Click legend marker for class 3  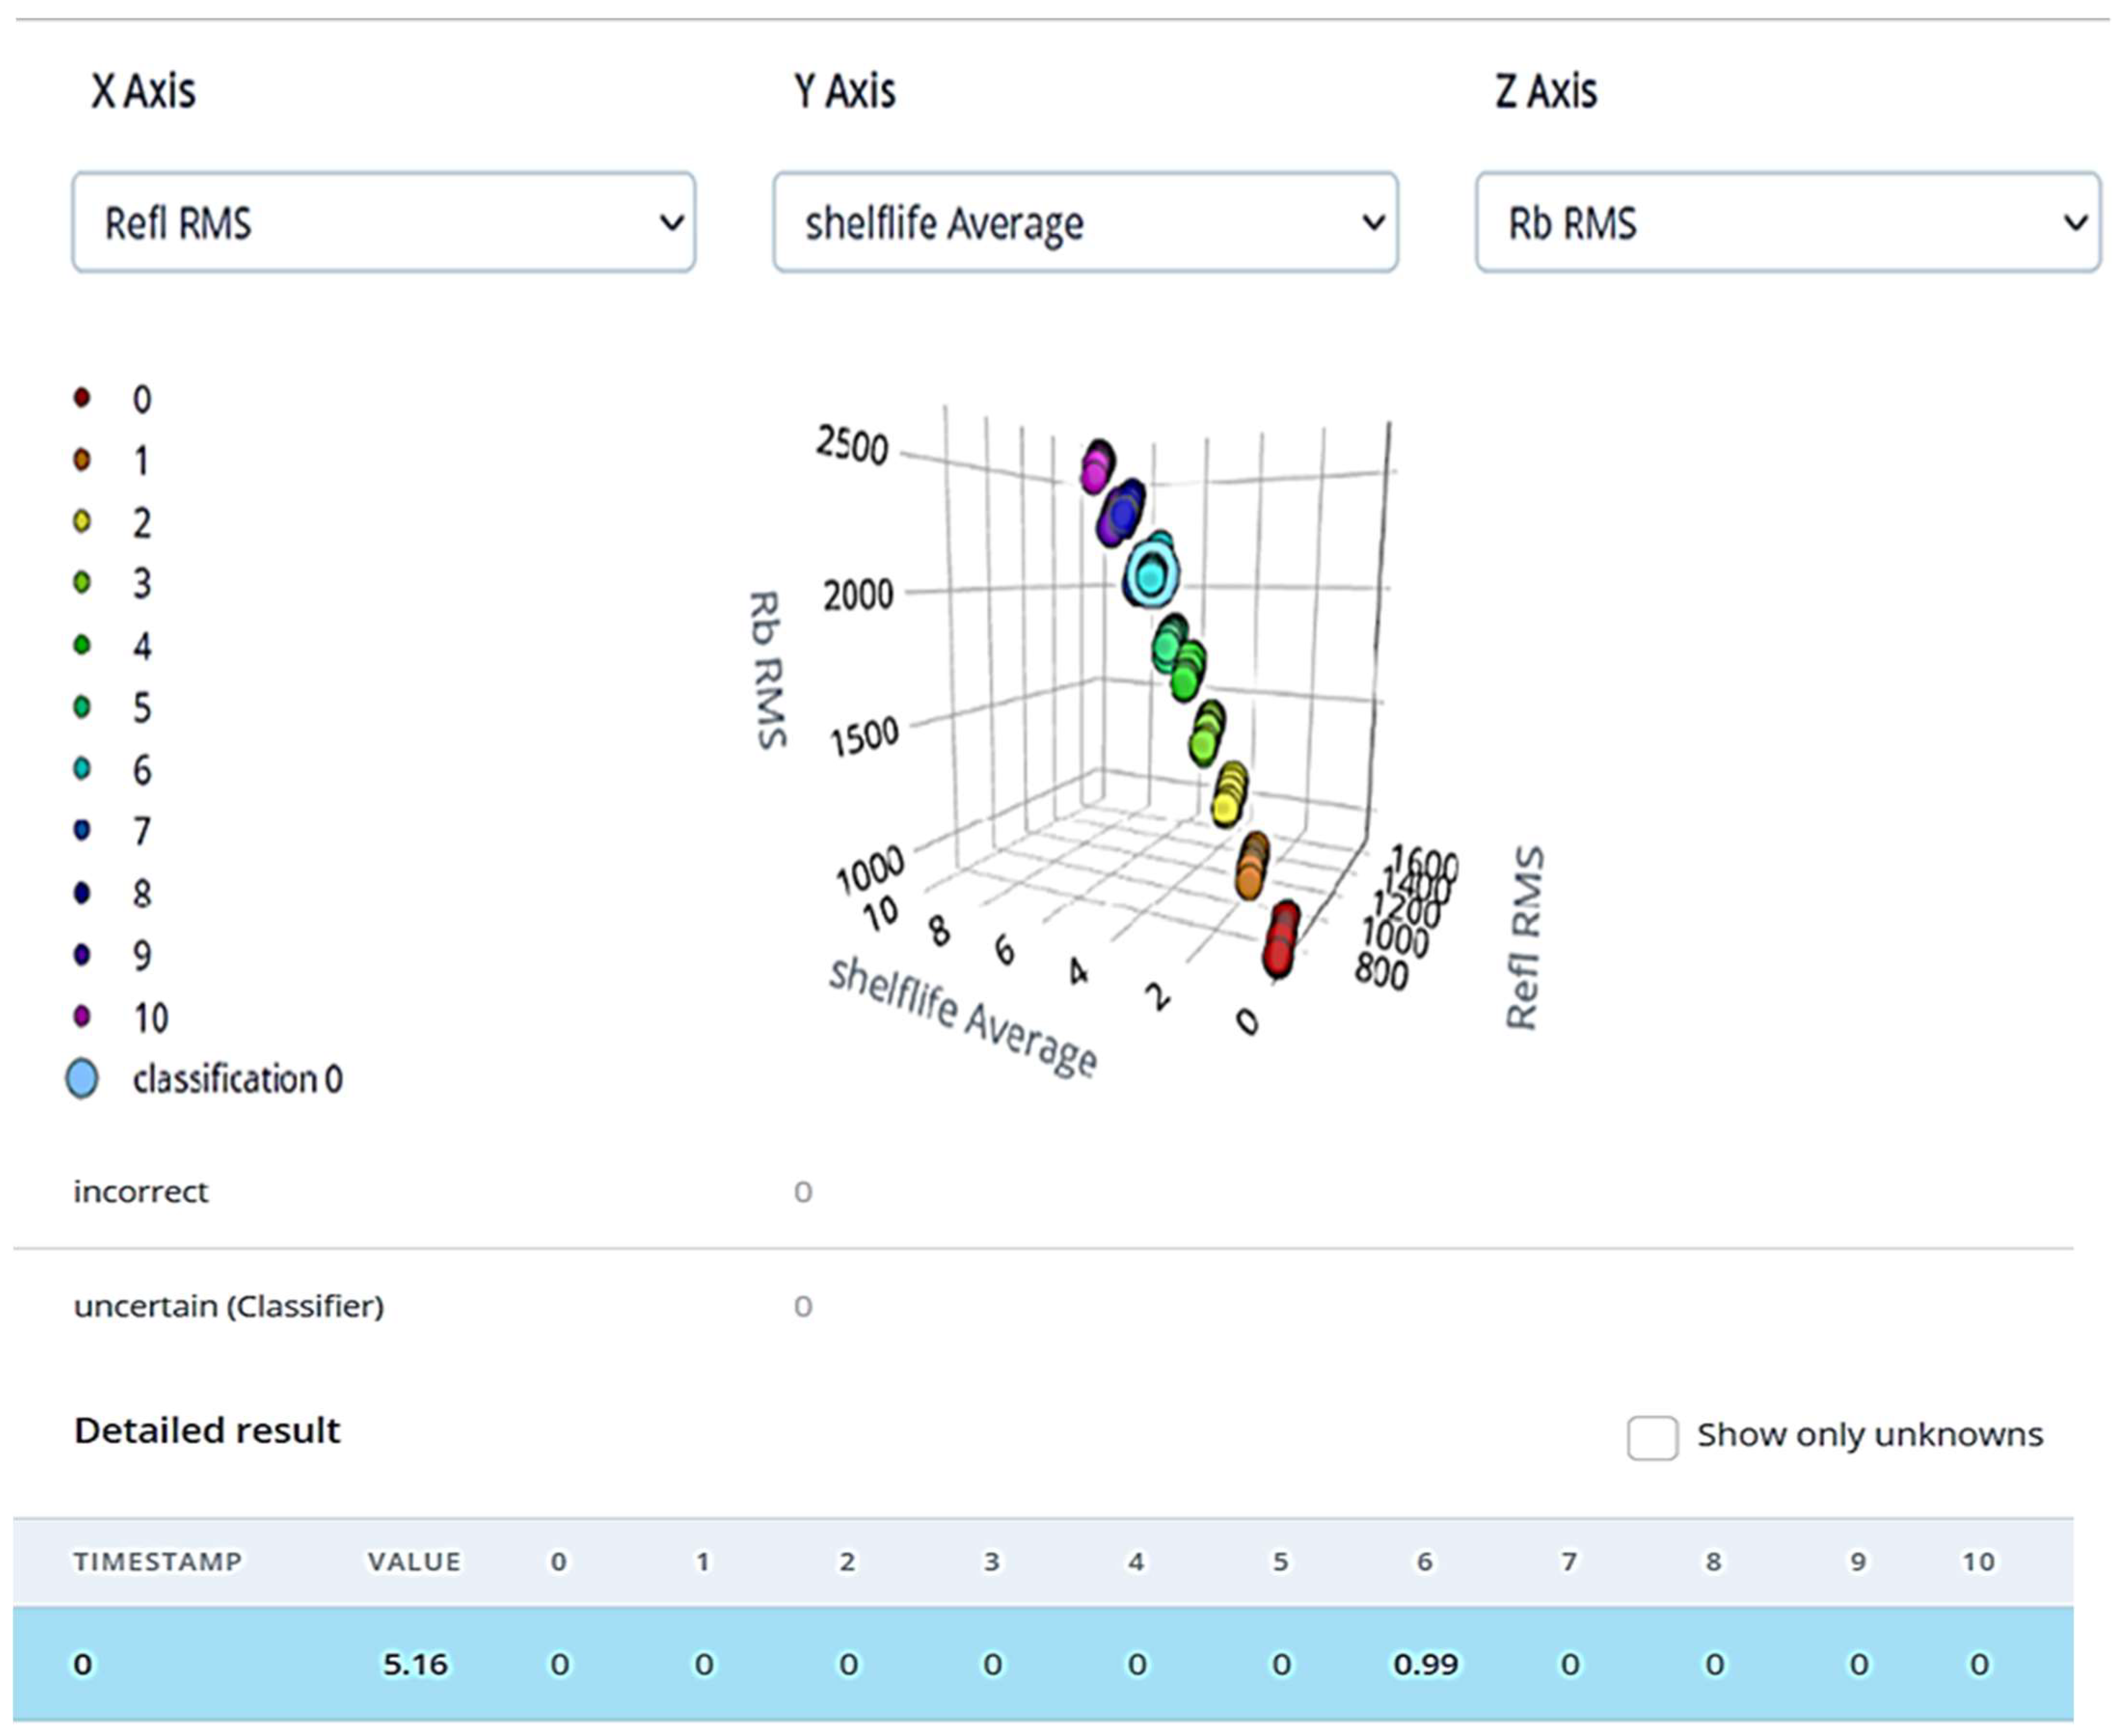[82, 583]
